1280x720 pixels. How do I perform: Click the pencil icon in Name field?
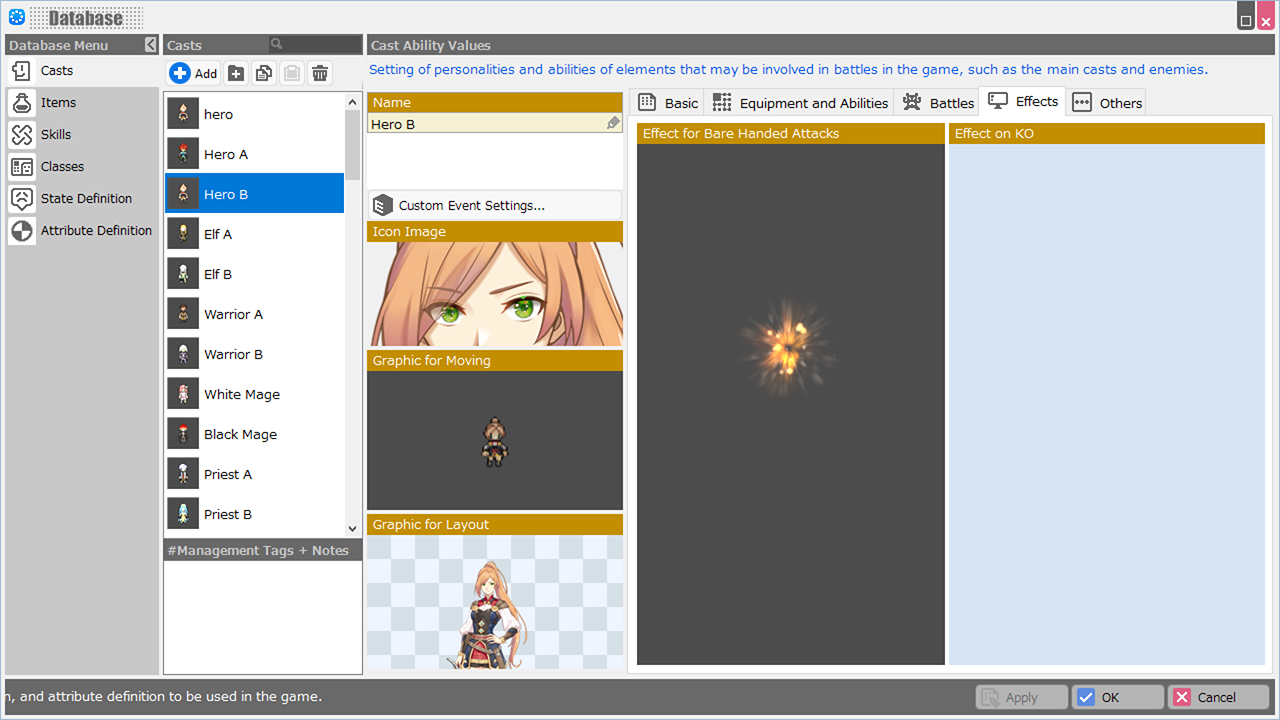click(613, 123)
